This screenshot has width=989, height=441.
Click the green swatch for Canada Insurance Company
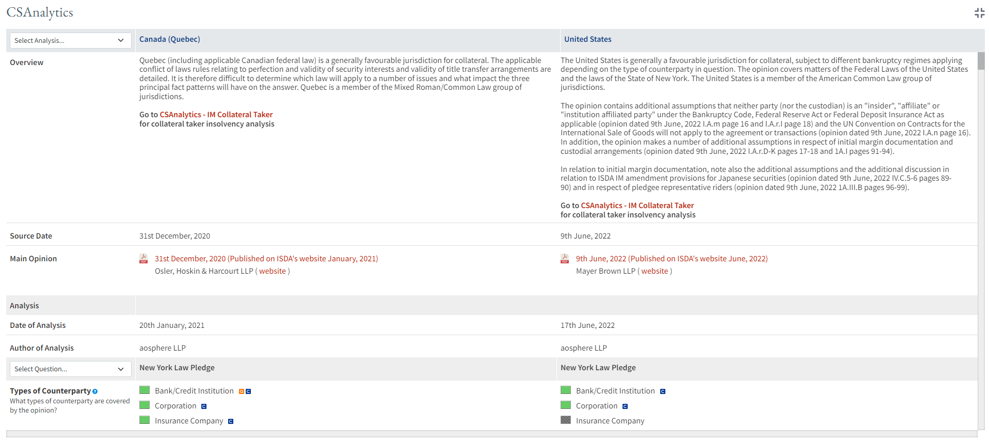tap(145, 421)
